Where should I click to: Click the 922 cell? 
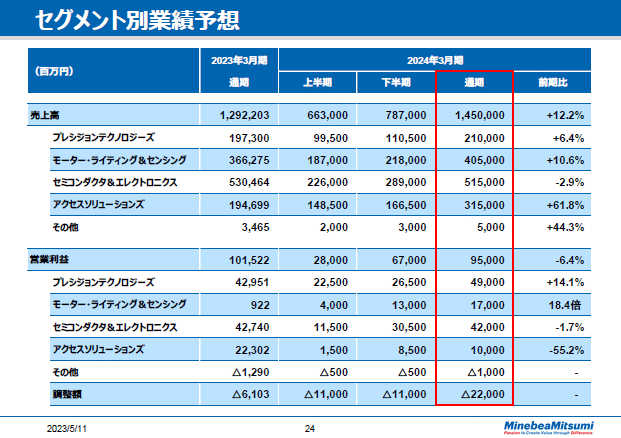pyautogui.click(x=260, y=305)
